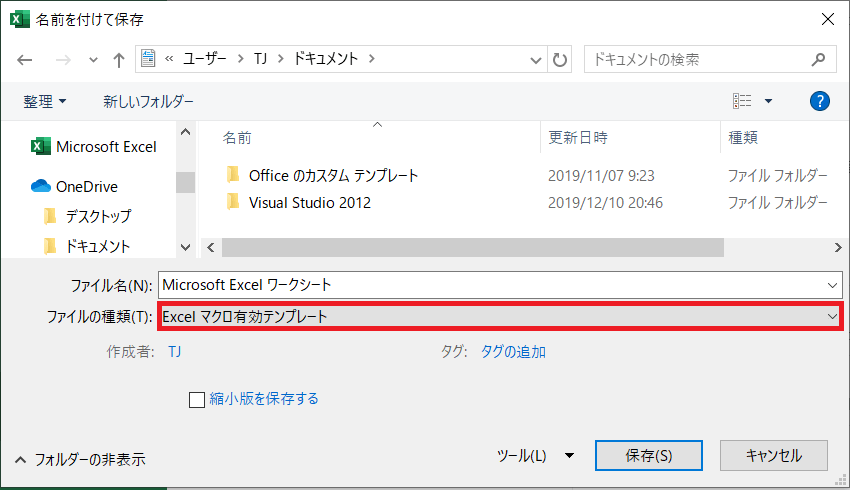850x490 pixels.
Task: Expand the view options dropdown arrow
Action: click(768, 101)
